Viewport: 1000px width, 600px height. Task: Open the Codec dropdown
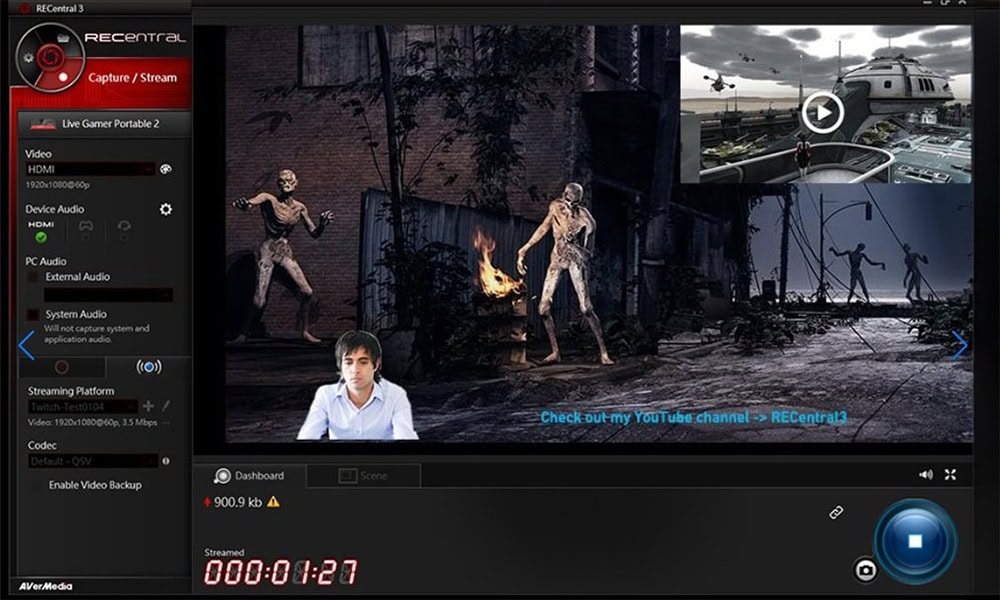tap(92, 461)
